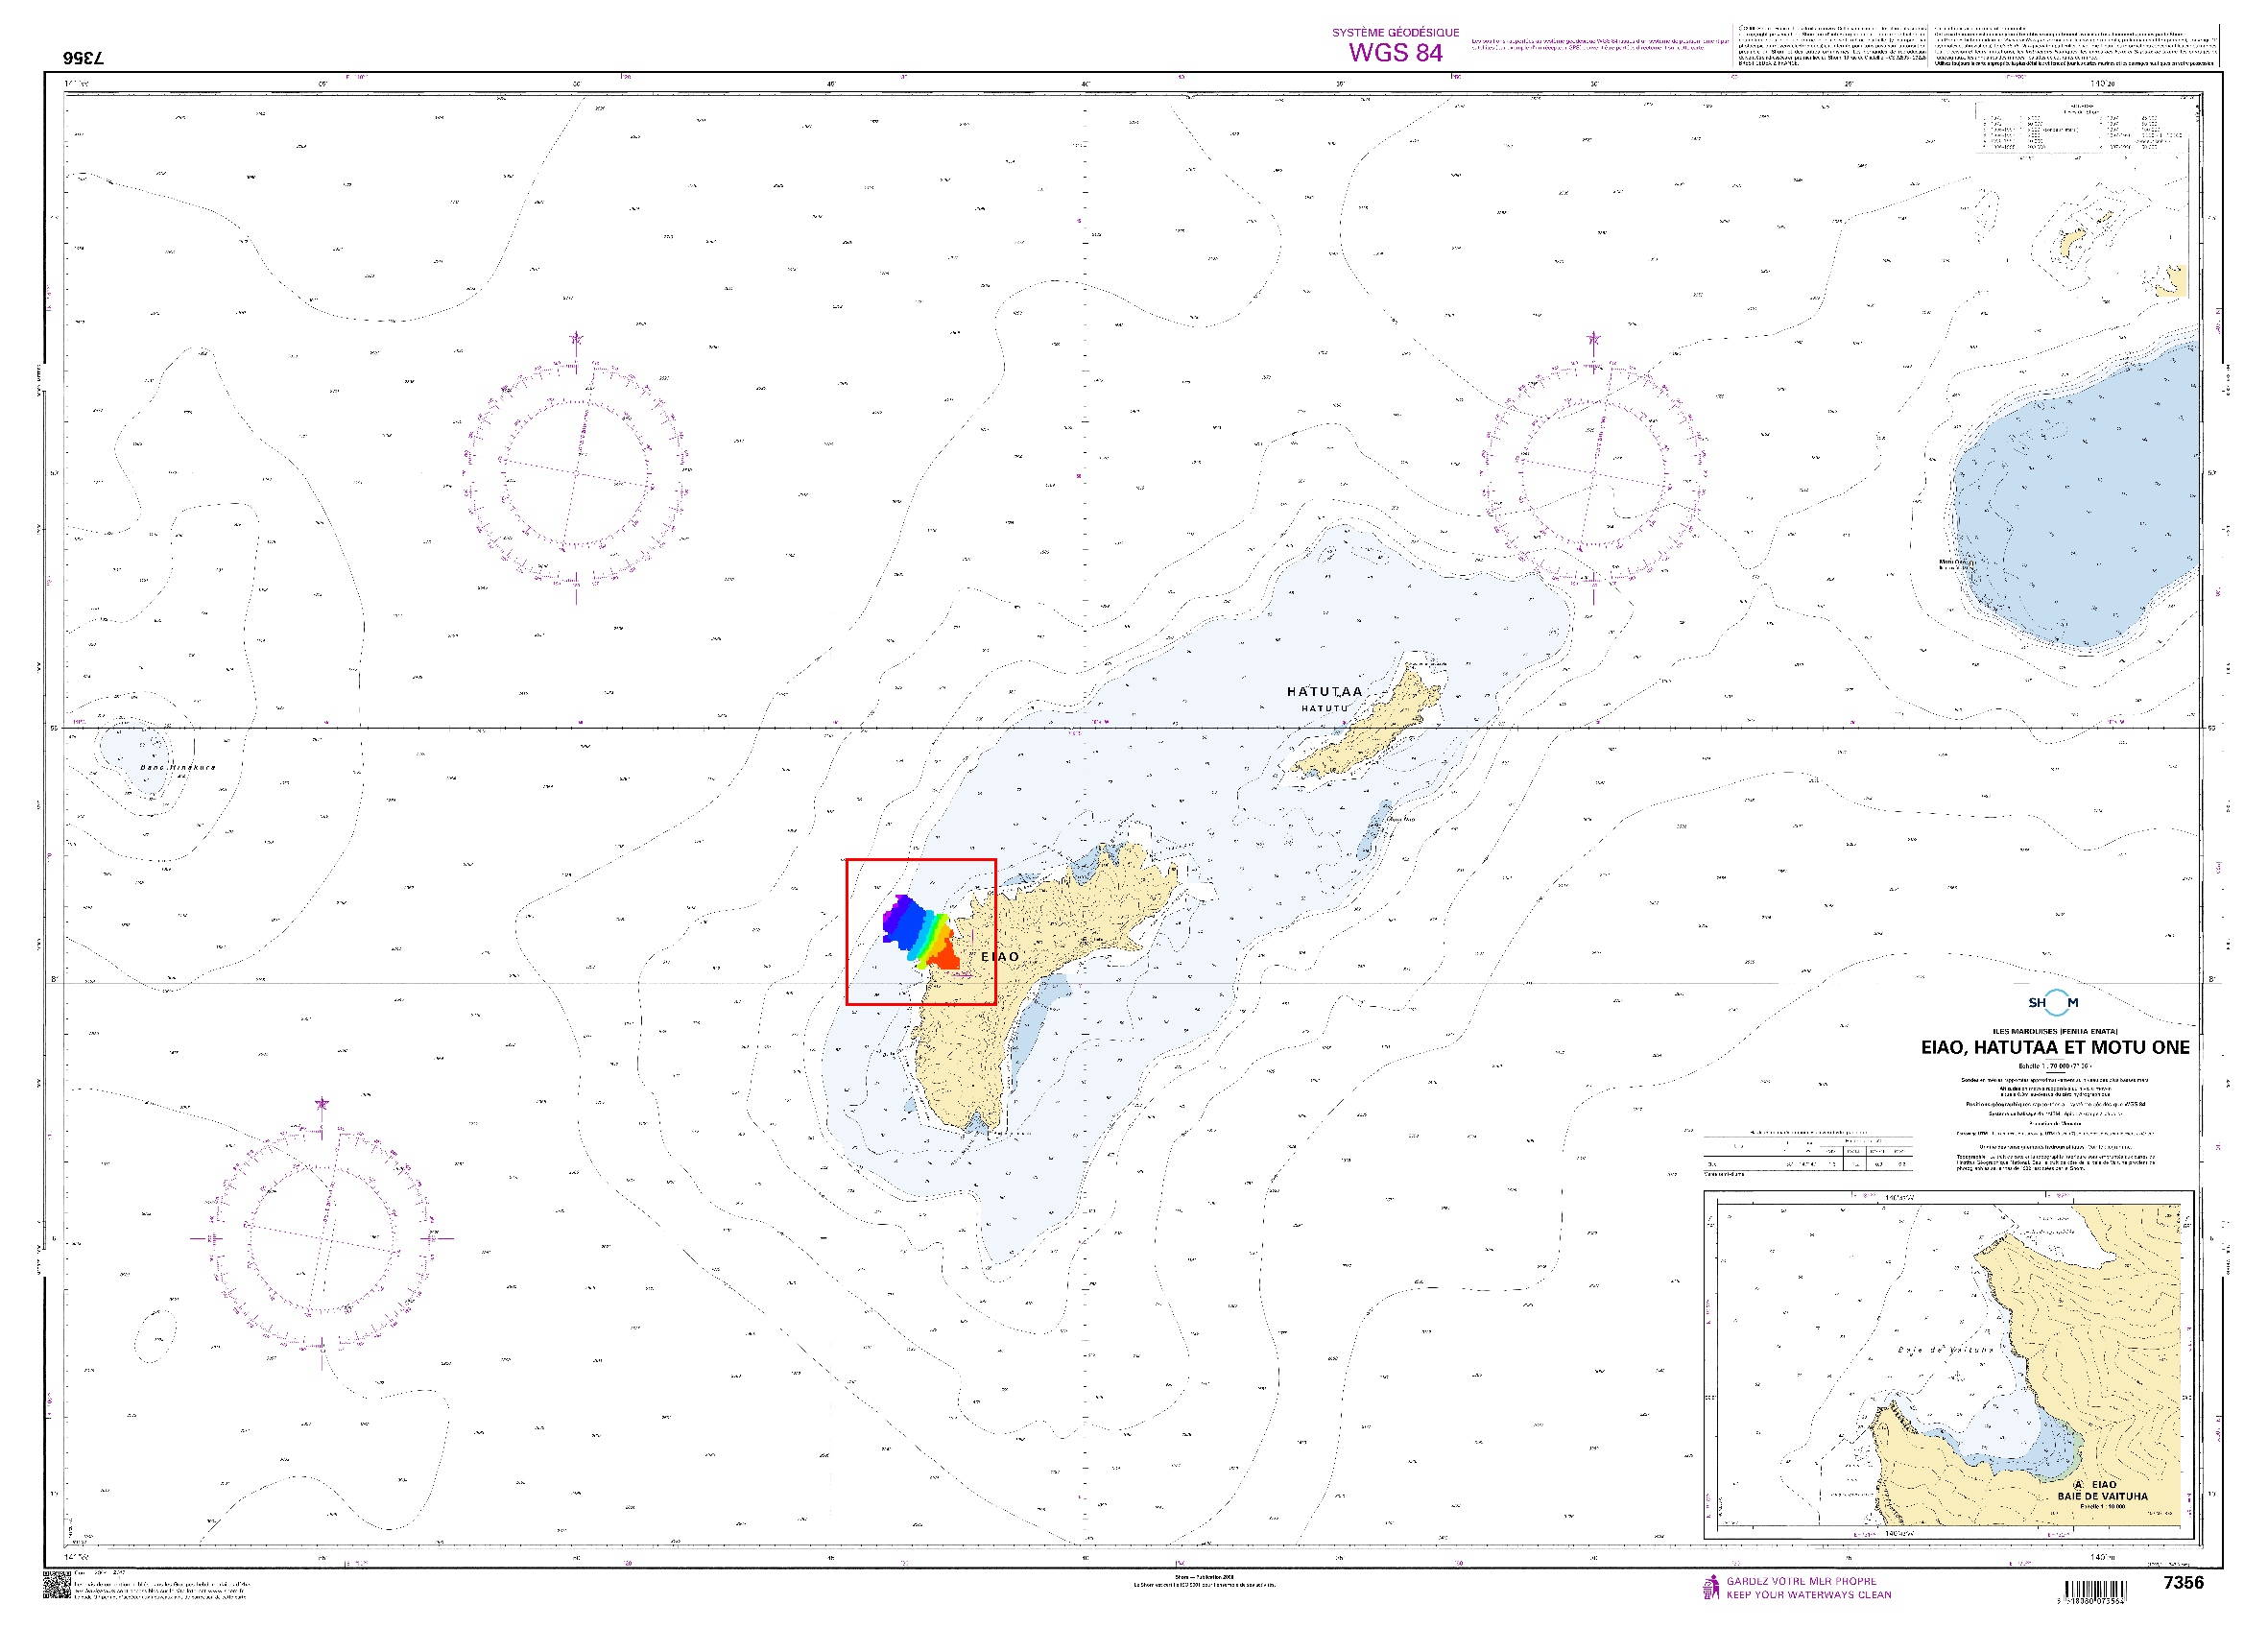This screenshot has height=1628, width=2268.
Task: Click the red rectangle outline west of Eiao
Action: [848, 932]
